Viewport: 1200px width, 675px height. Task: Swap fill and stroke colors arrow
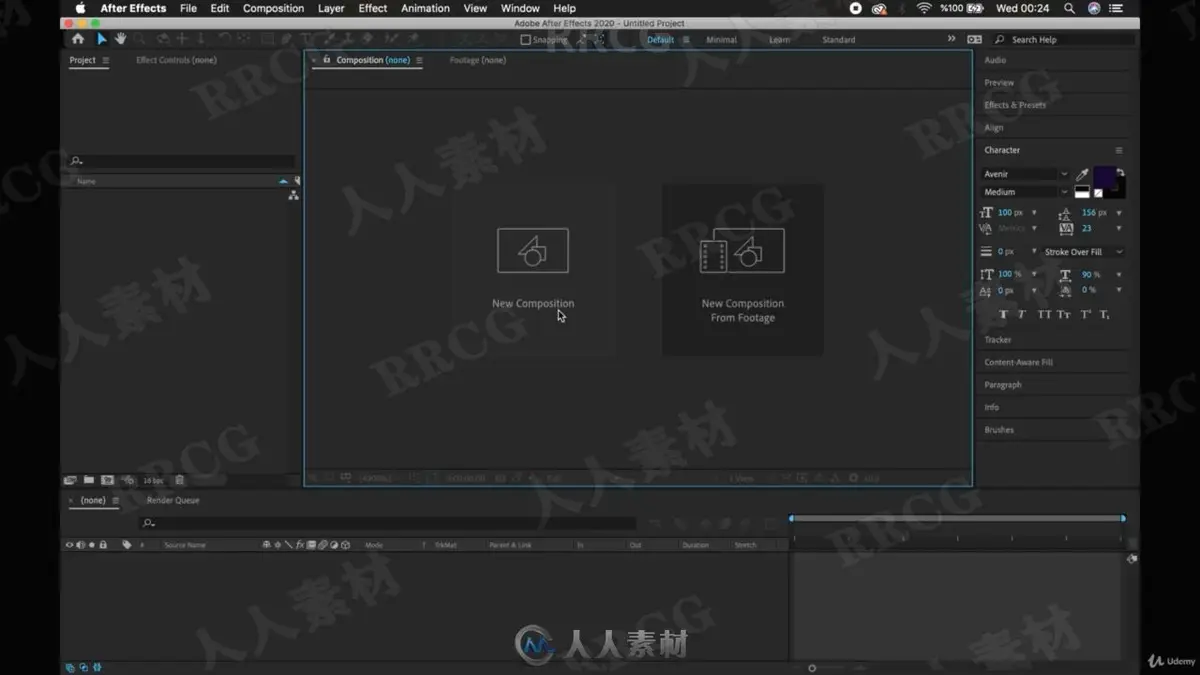[1120, 172]
